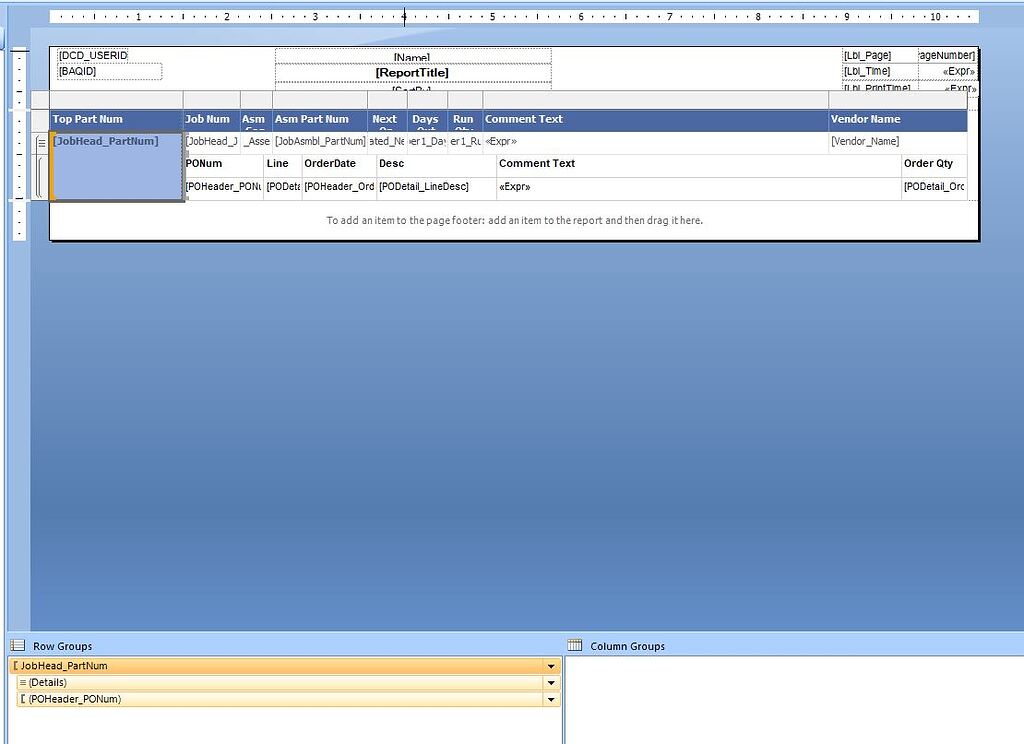Click the details lines icon beside (Details)

point(21,682)
